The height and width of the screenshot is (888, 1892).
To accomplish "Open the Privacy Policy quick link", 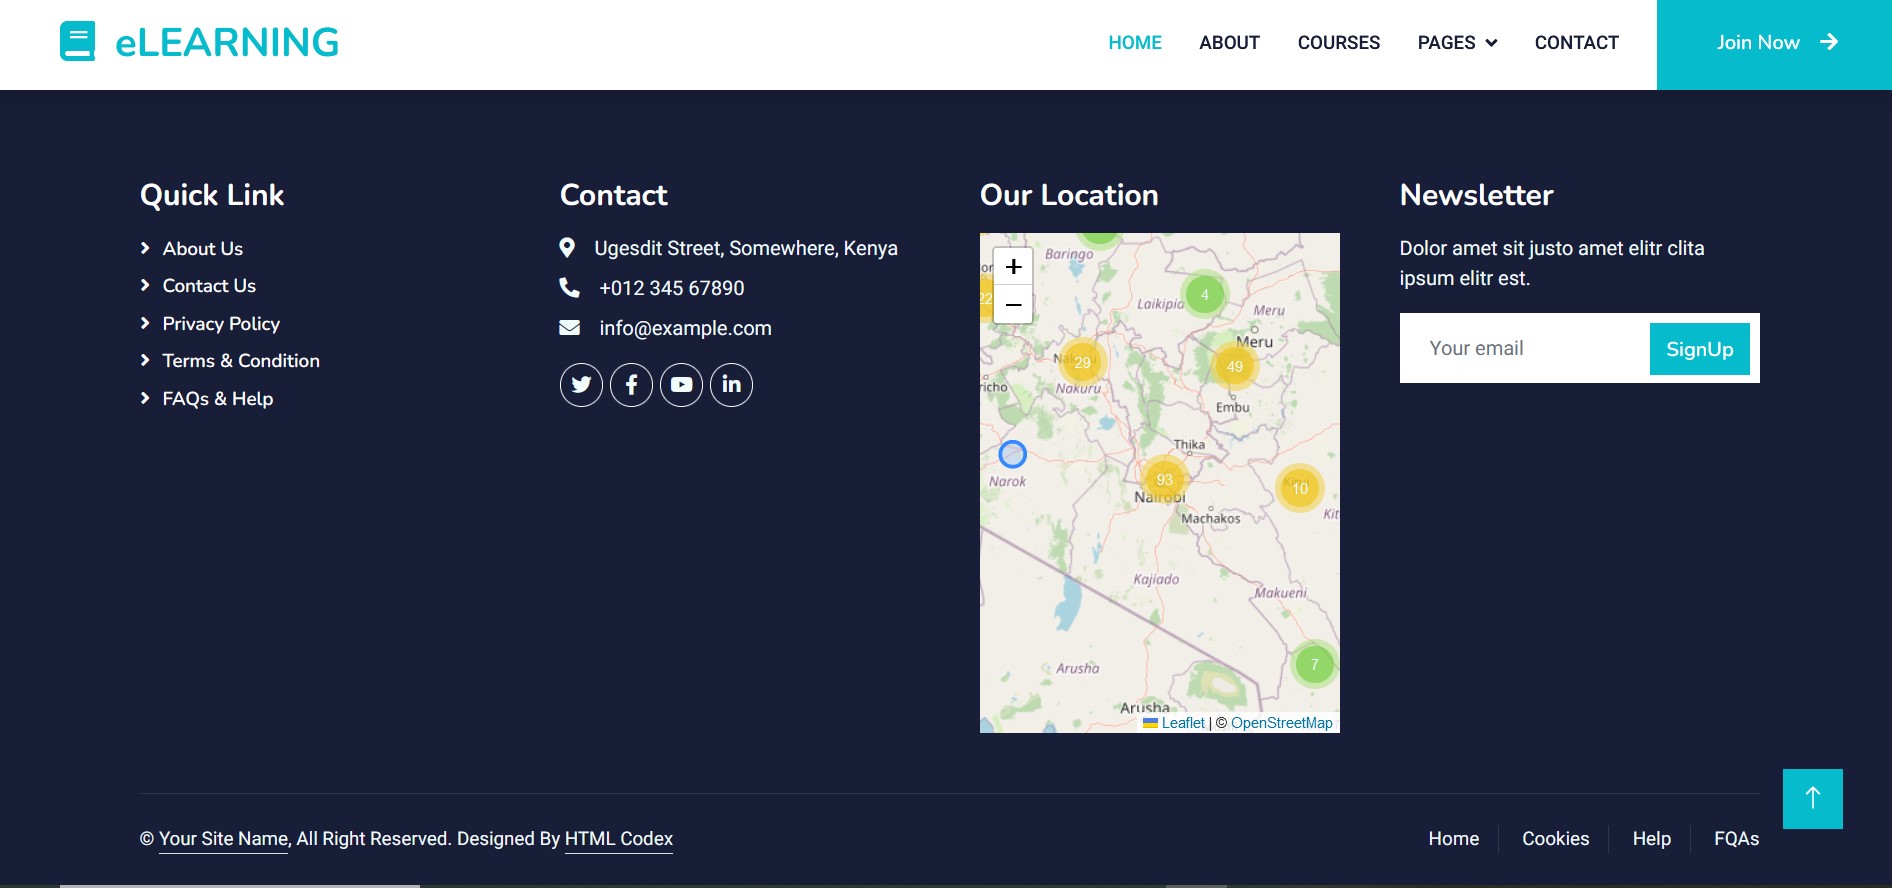I will coord(221,324).
